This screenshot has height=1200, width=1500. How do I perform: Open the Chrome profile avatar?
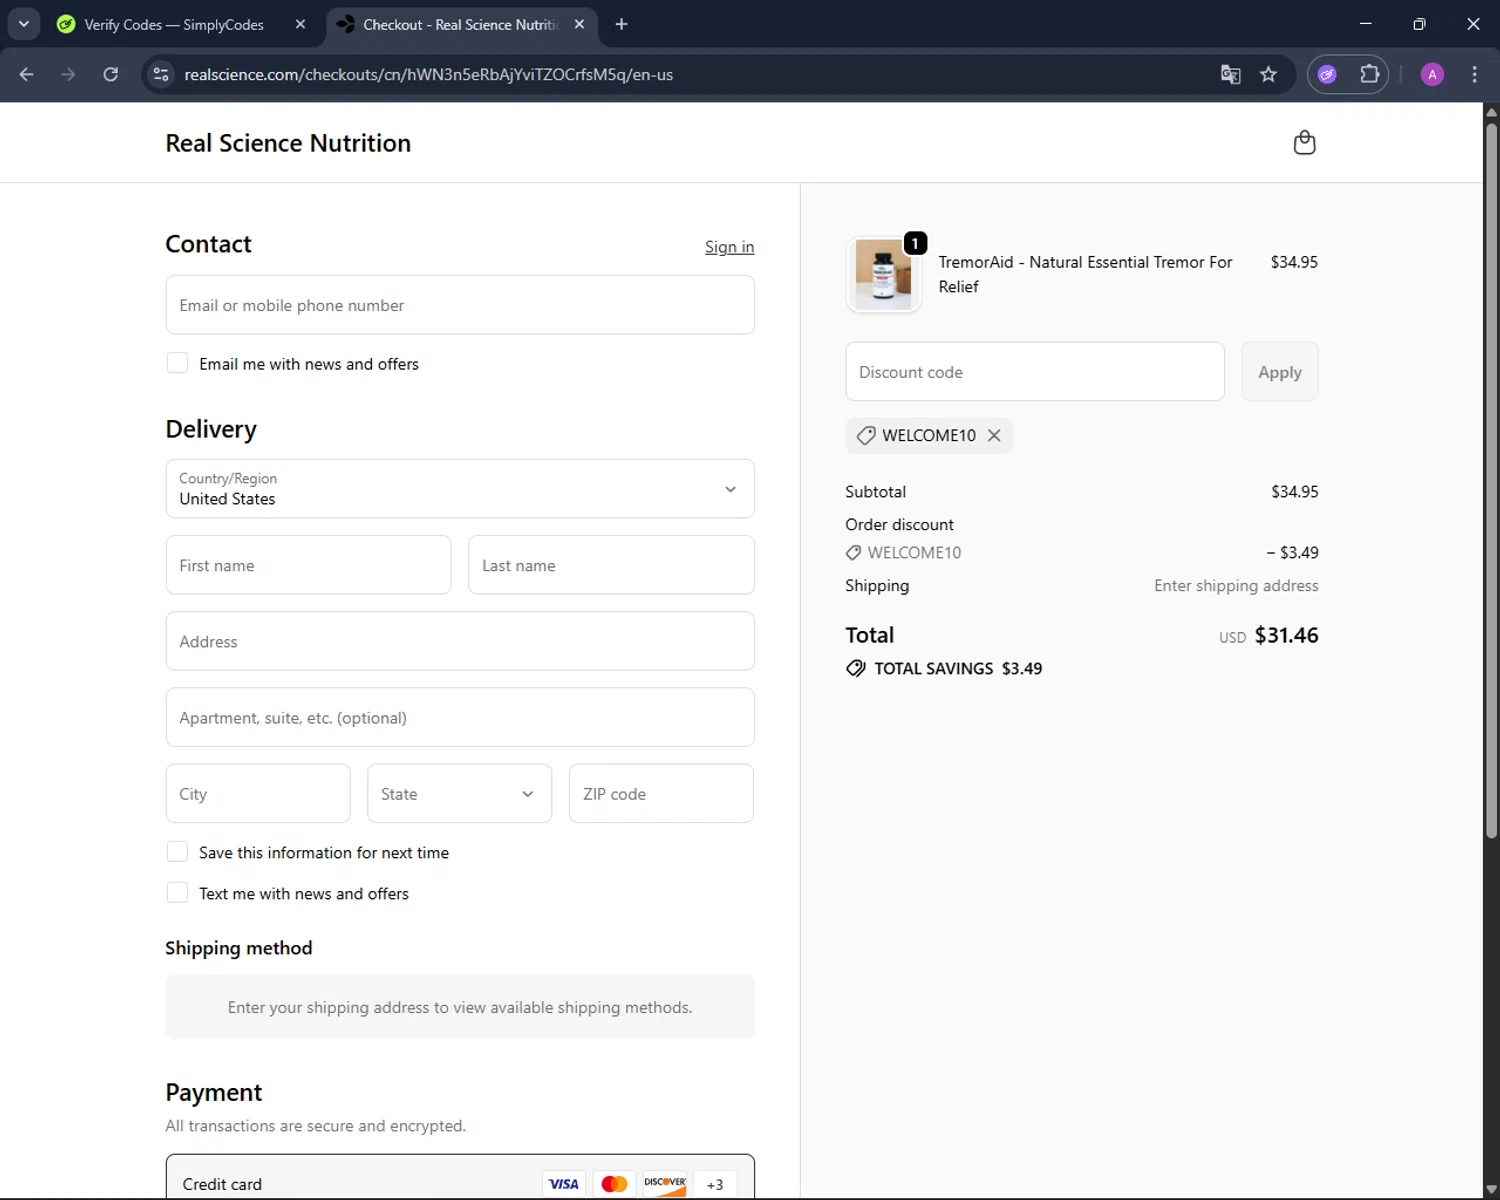(1432, 74)
